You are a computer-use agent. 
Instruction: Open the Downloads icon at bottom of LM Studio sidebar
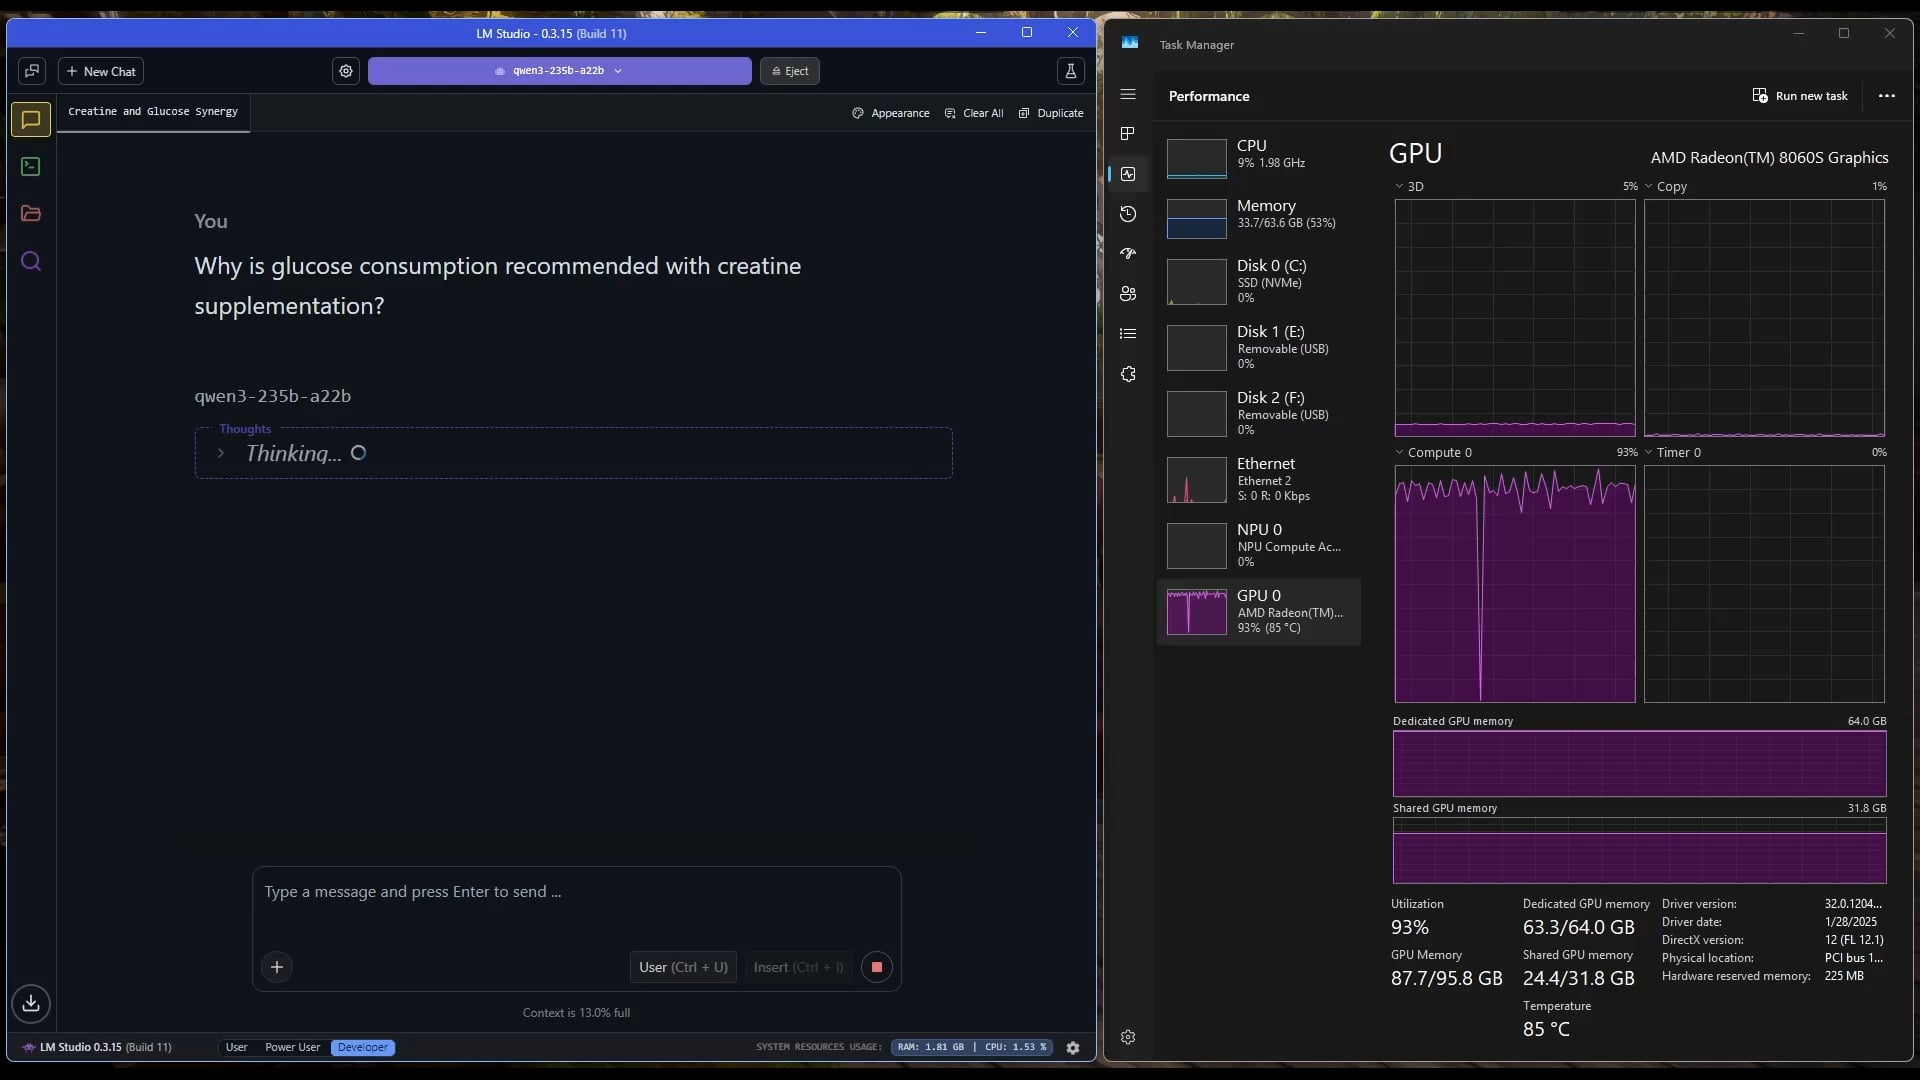coord(31,1003)
